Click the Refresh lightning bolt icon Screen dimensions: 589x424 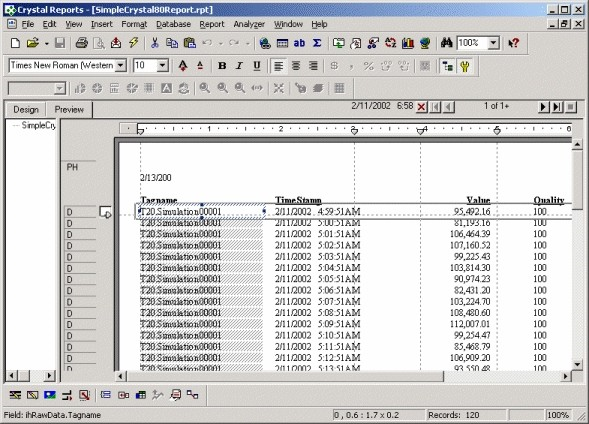pyautogui.click(x=133, y=43)
